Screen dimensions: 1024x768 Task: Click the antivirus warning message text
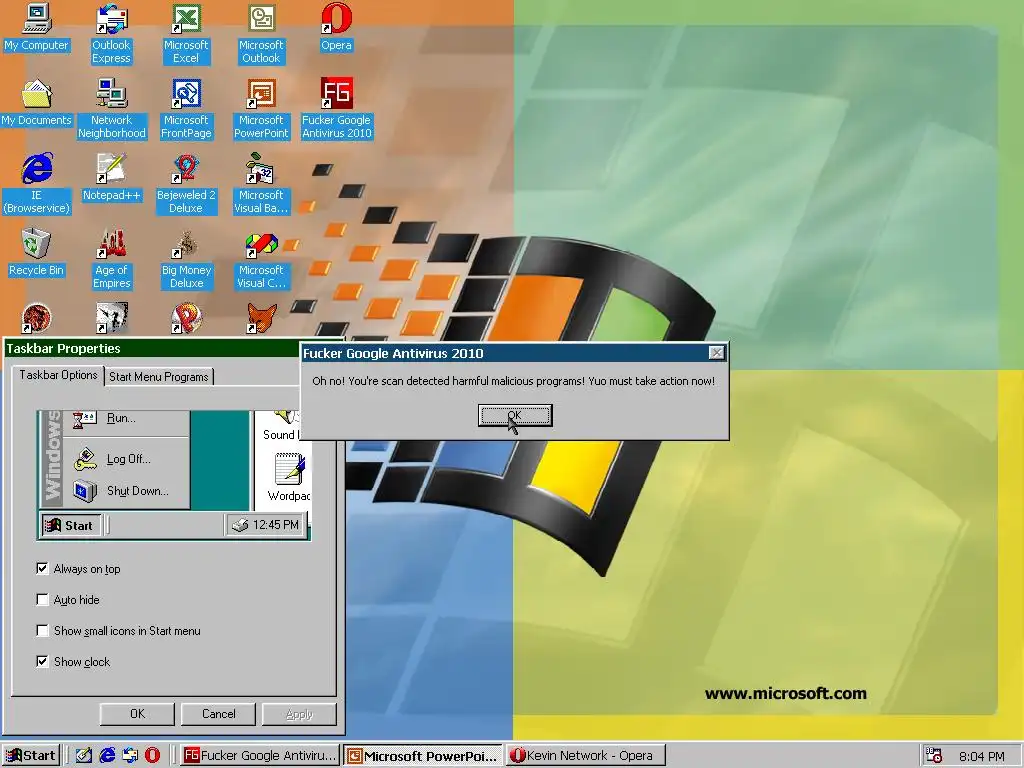click(x=513, y=381)
